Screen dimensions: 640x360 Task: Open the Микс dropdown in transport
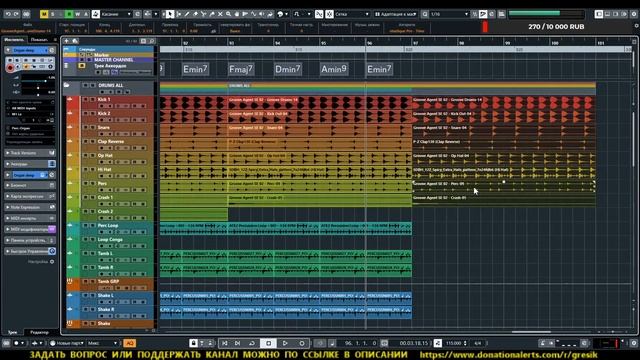click(102, 343)
